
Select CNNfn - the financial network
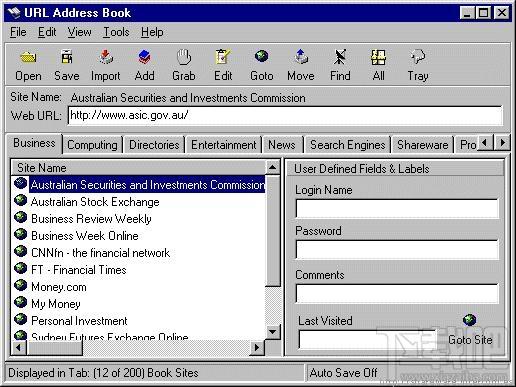click(x=100, y=253)
